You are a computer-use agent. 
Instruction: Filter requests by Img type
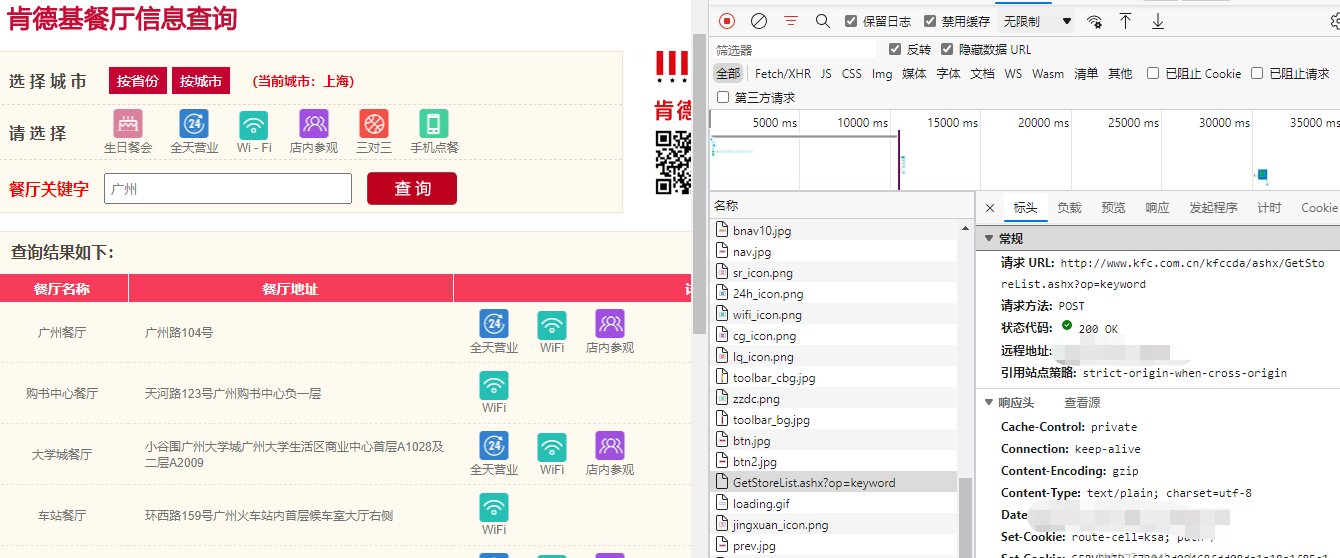click(x=882, y=73)
